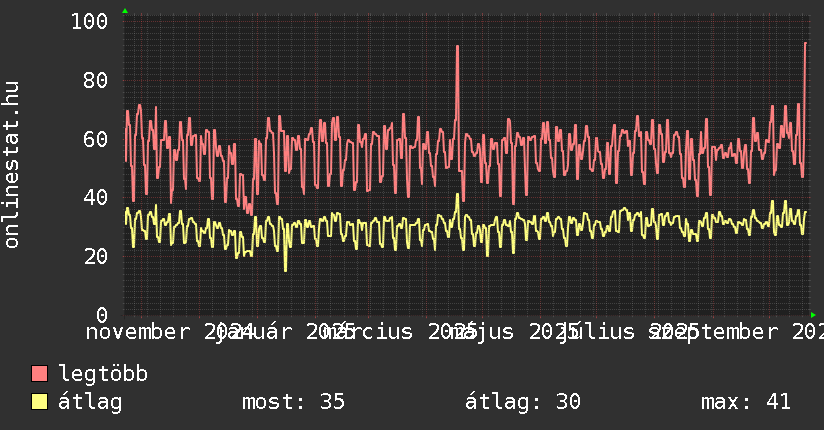Click the 80 label on the y-axis
The height and width of the screenshot is (430, 824).
tap(96, 80)
